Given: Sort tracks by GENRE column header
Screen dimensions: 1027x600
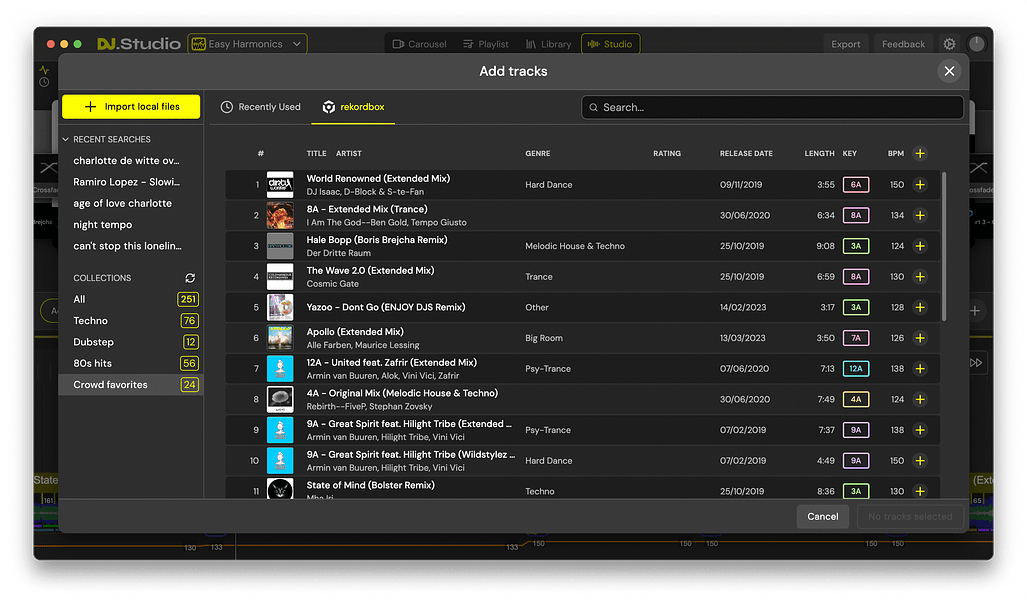Looking at the screenshot, I should click(538, 153).
